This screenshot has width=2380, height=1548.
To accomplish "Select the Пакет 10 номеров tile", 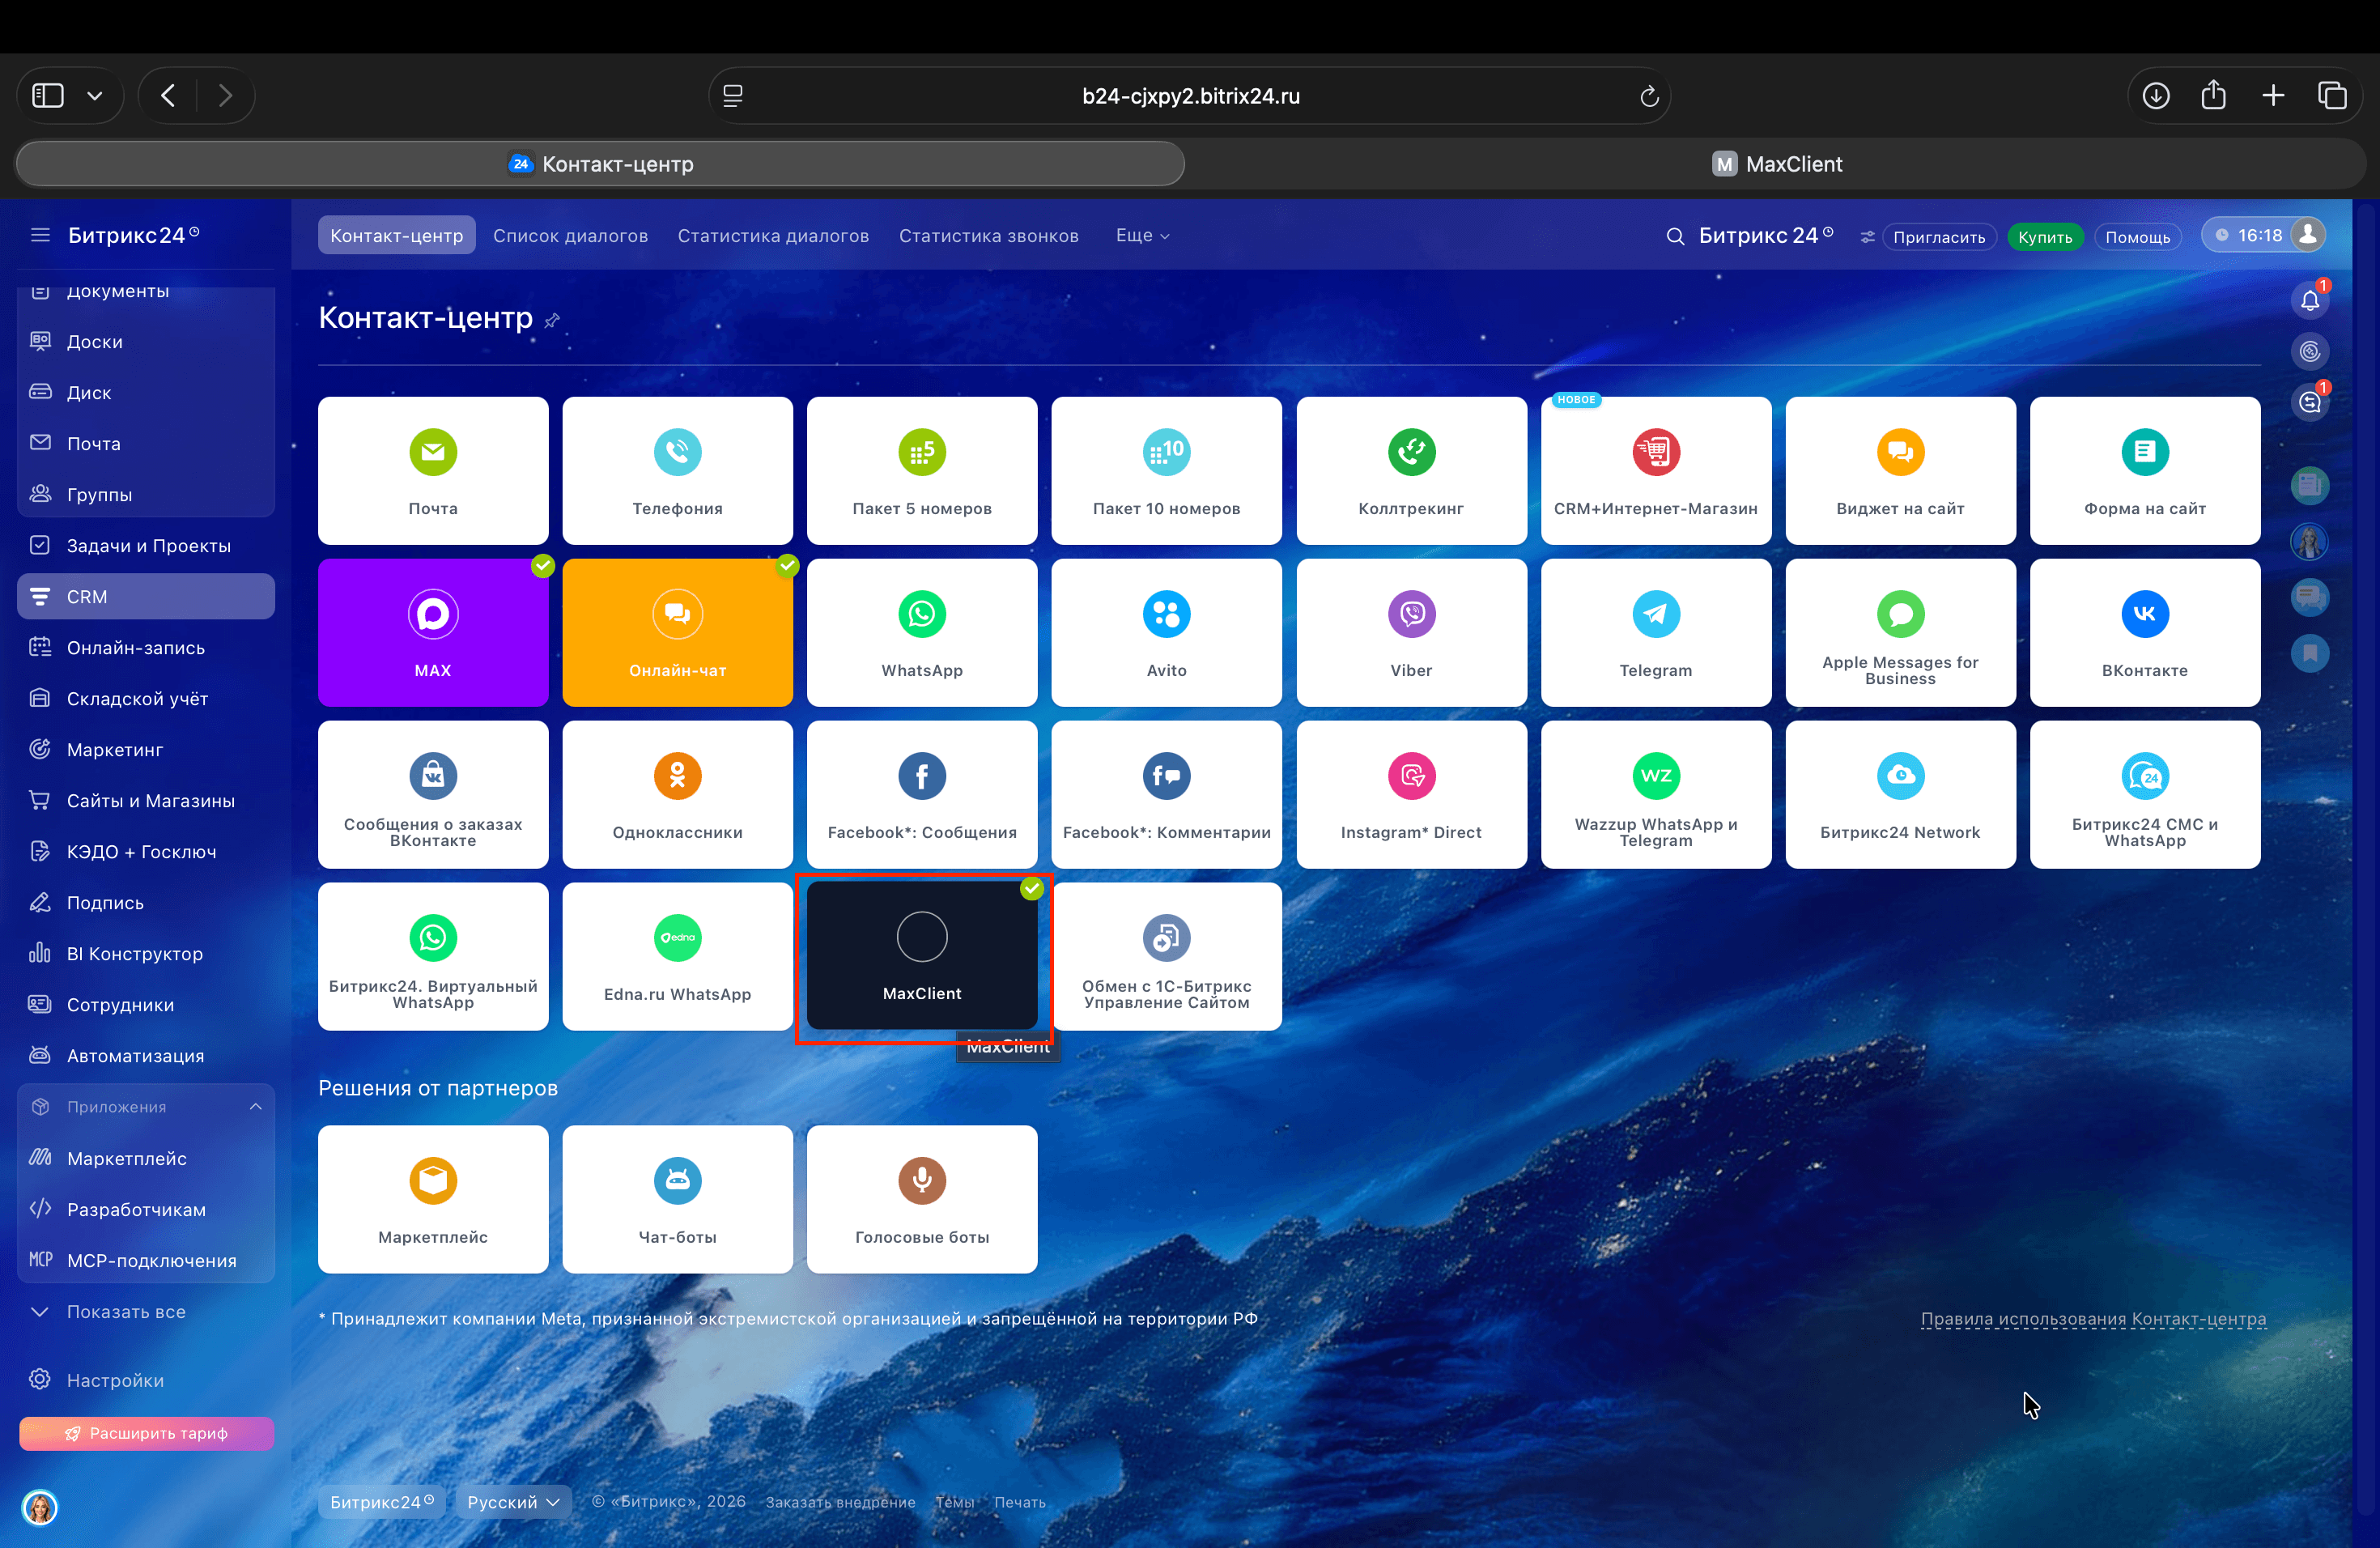I will click(1166, 470).
